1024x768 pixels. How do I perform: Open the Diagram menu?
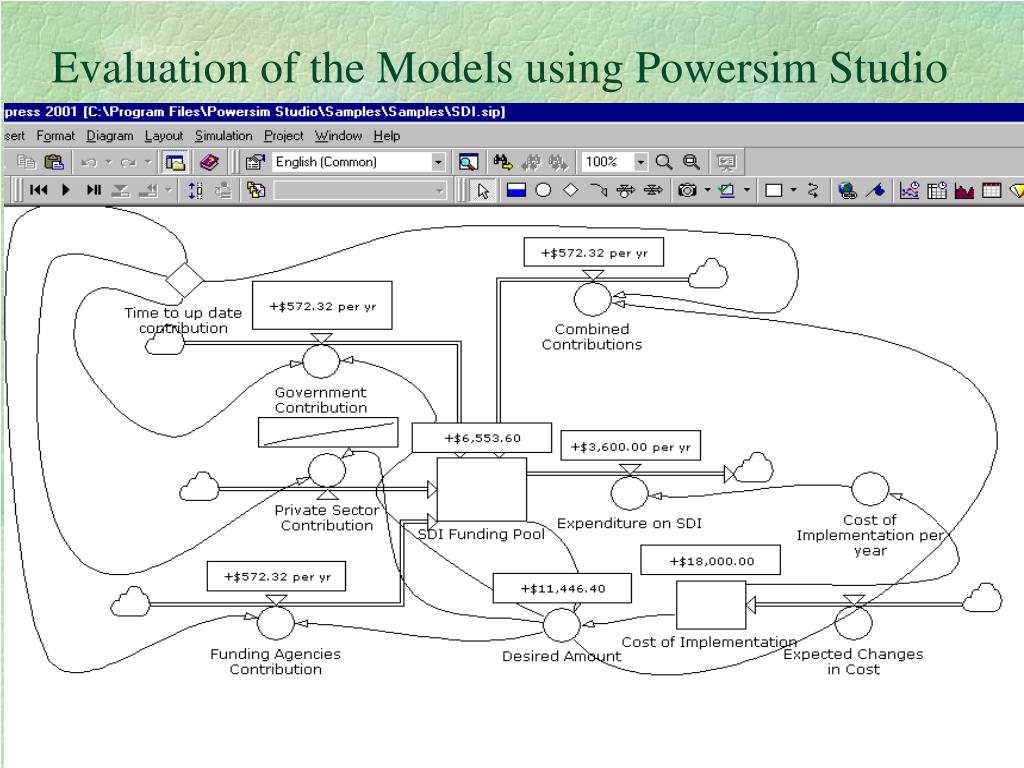click(109, 135)
